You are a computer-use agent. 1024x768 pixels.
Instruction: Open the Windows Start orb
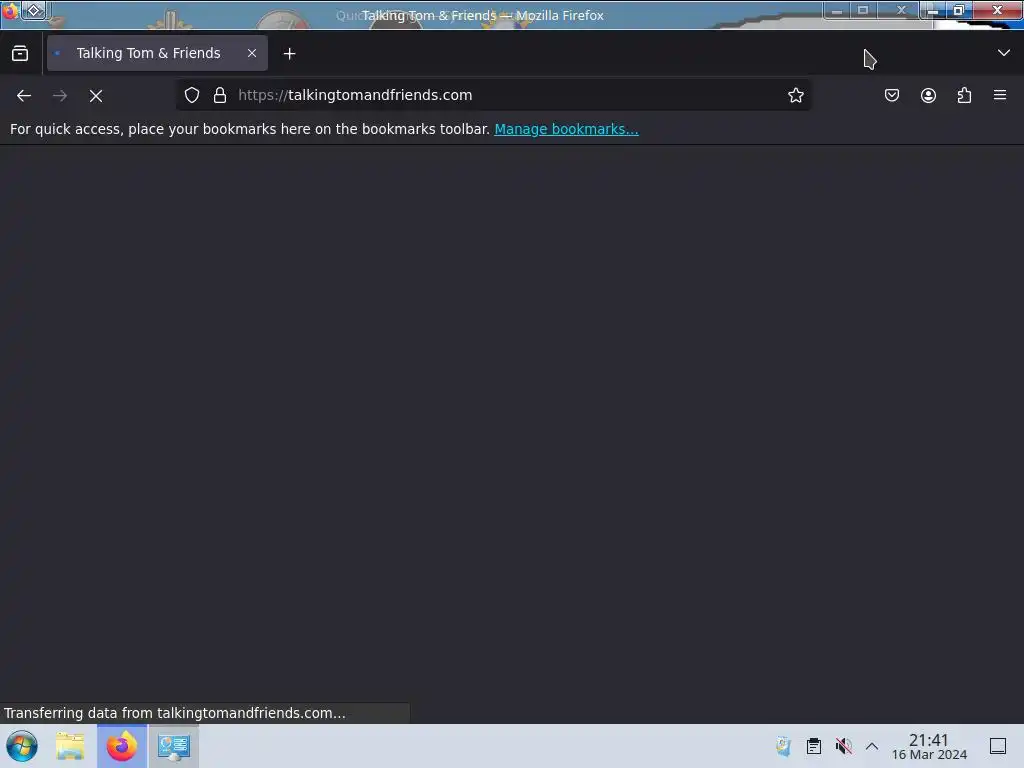(x=22, y=746)
